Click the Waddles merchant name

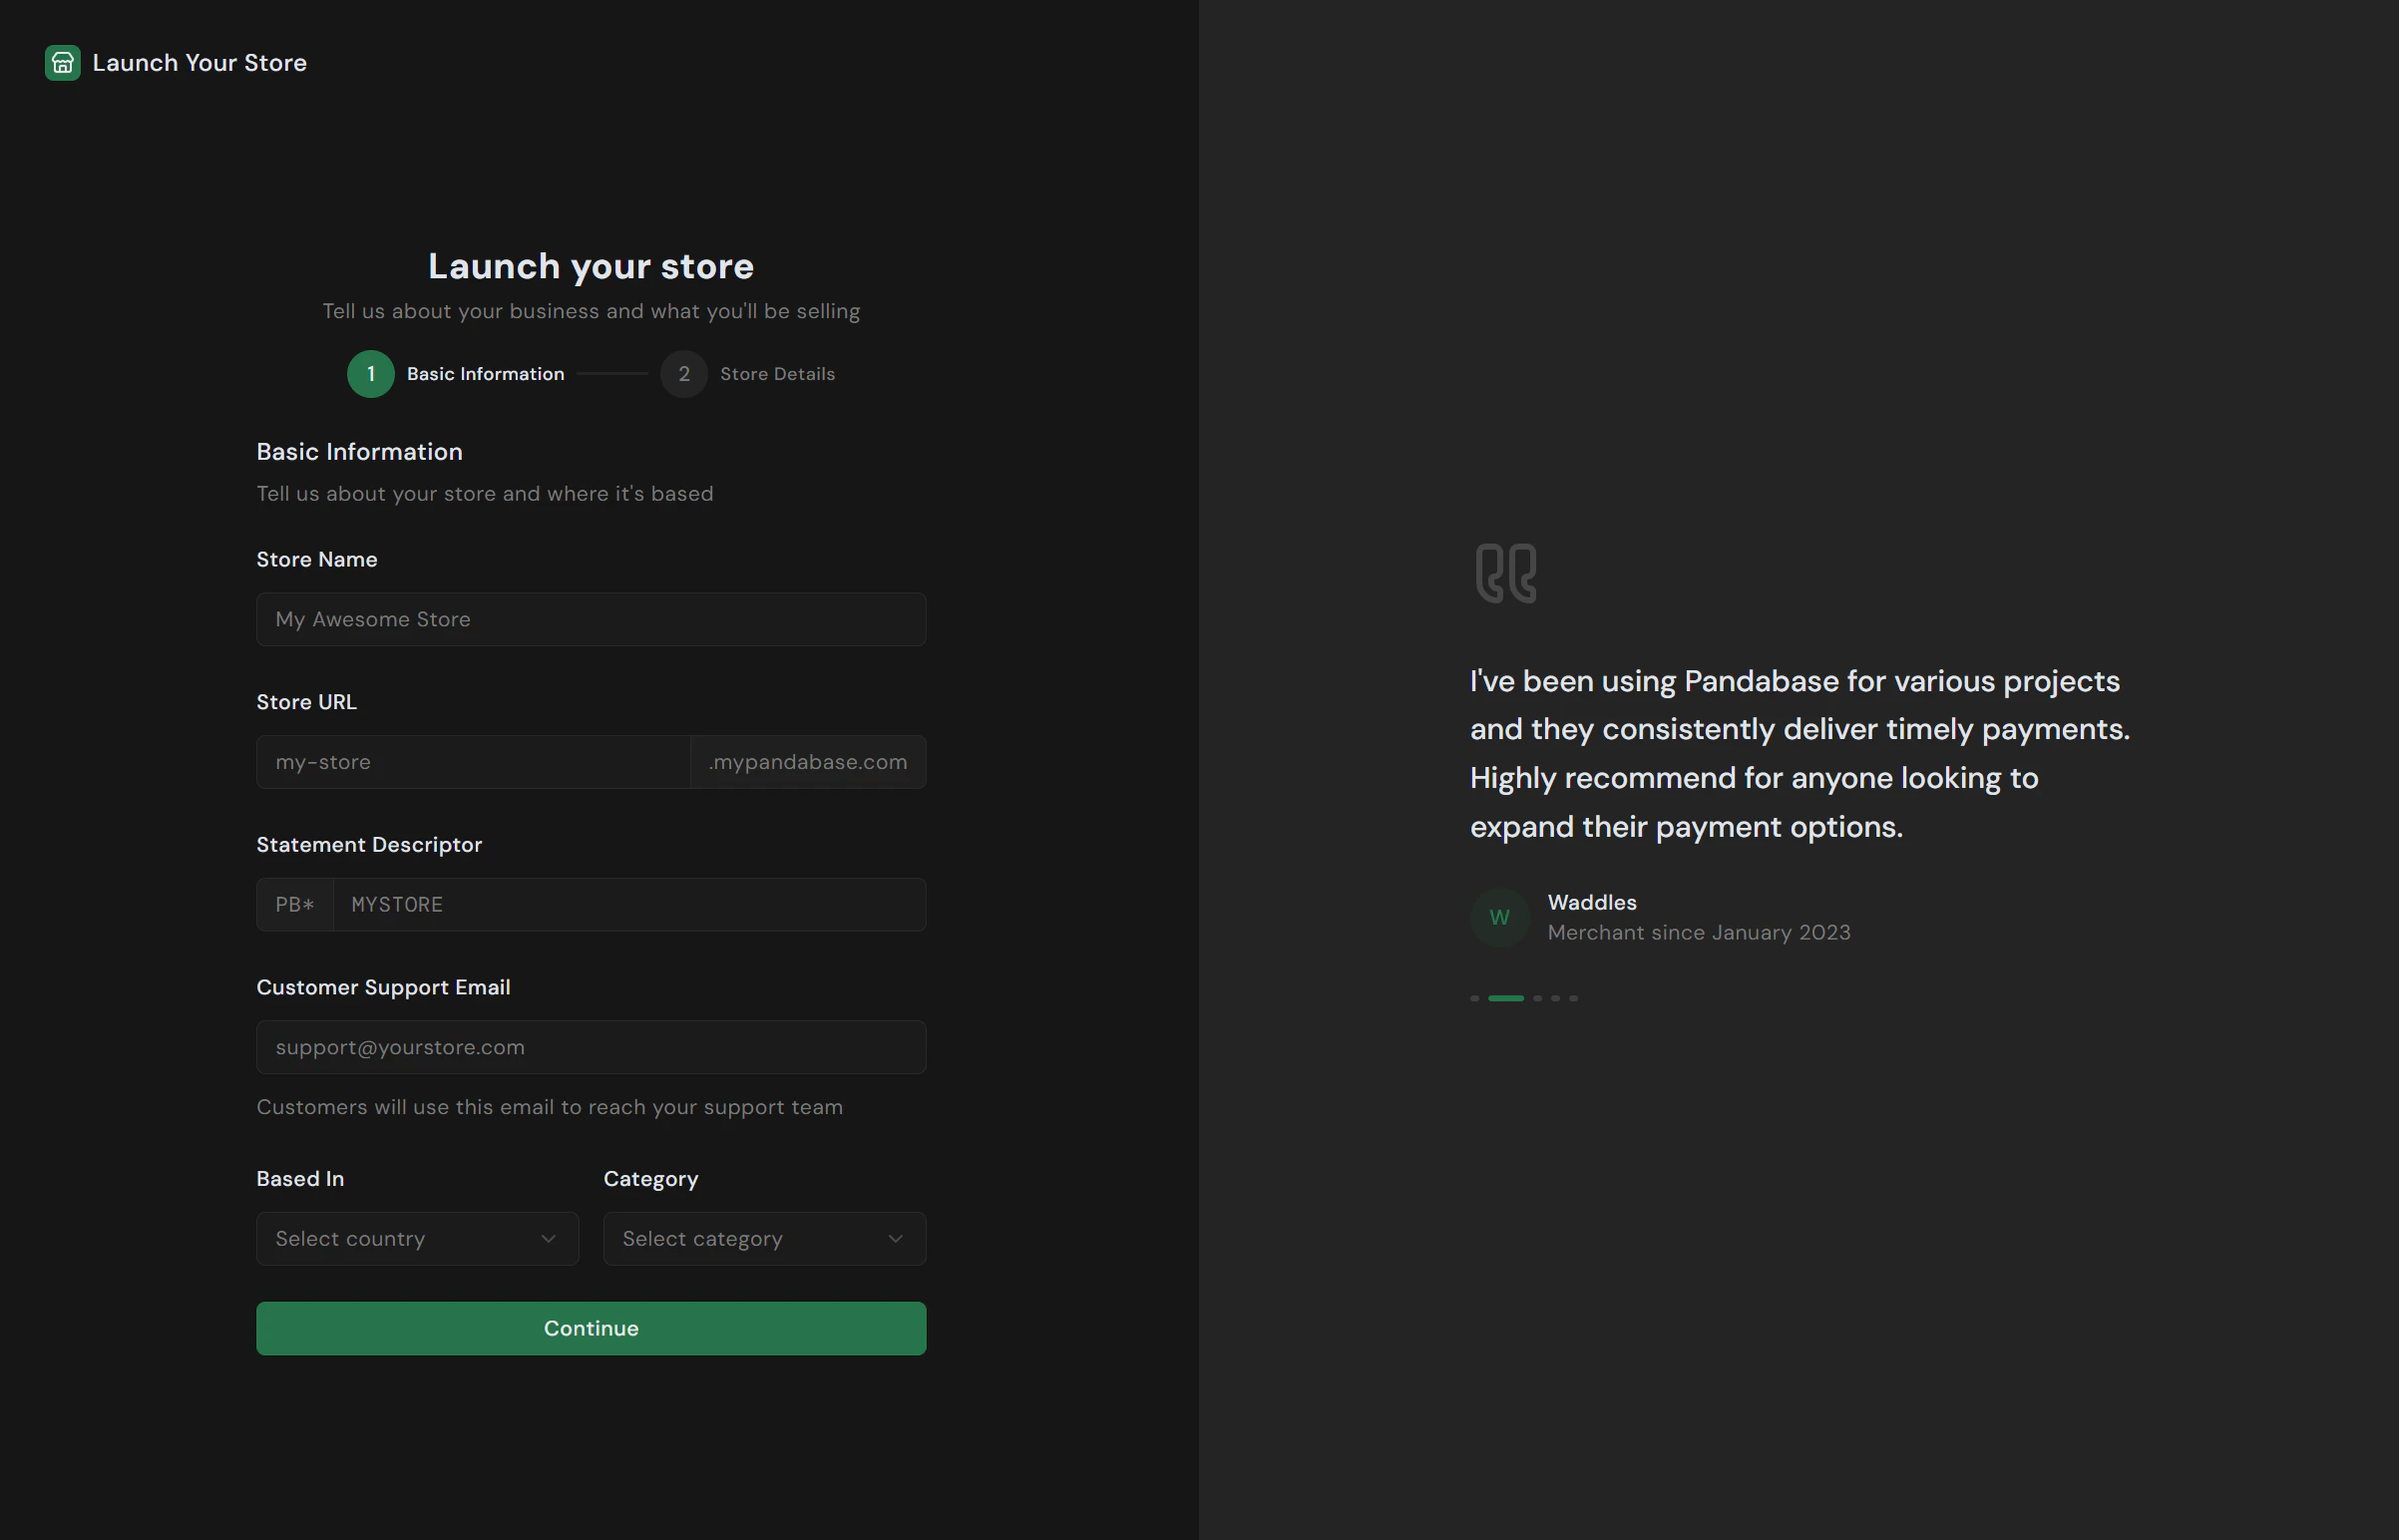pyautogui.click(x=1592, y=902)
